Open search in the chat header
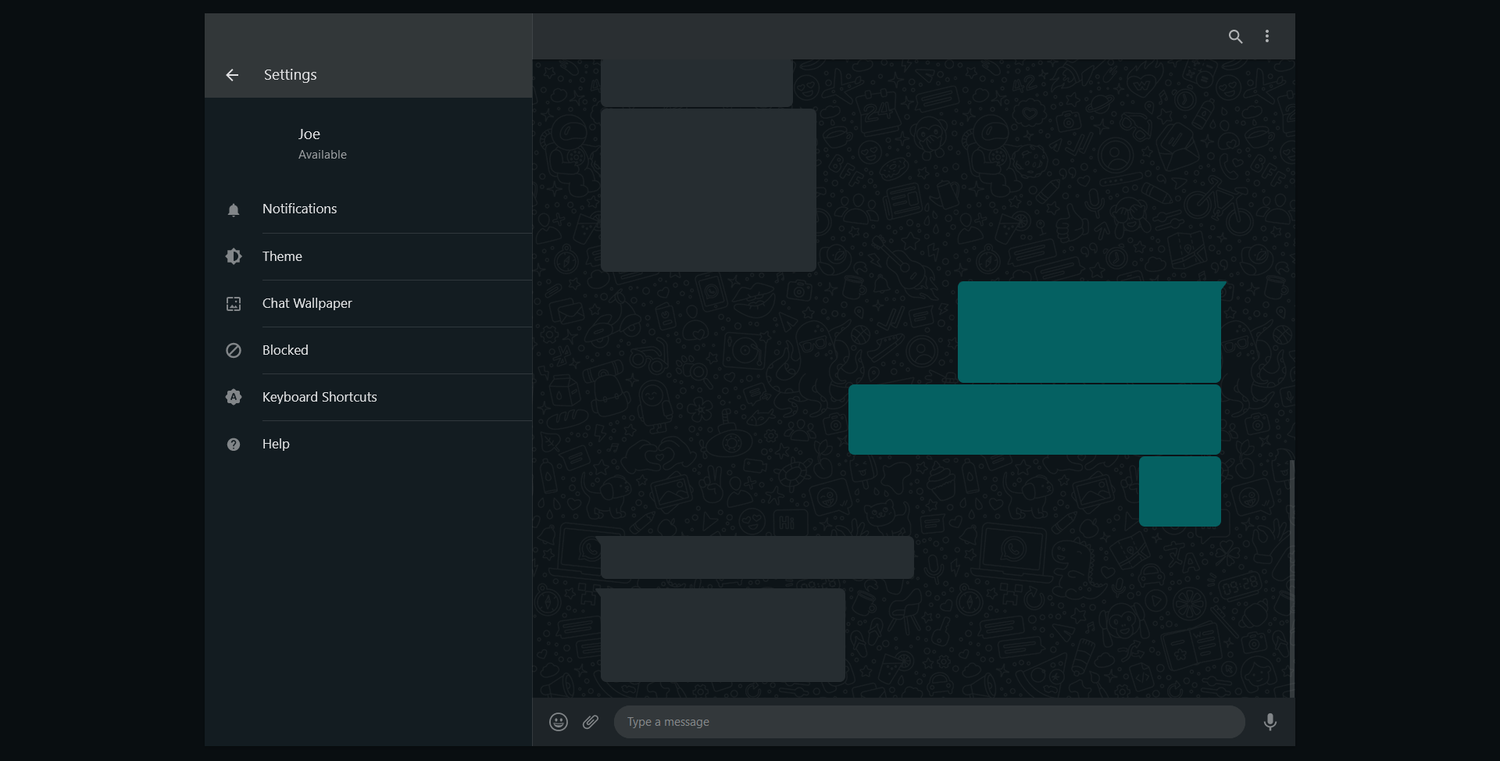Image resolution: width=1500 pixels, height=761 pixels. tap(1235, 36)
